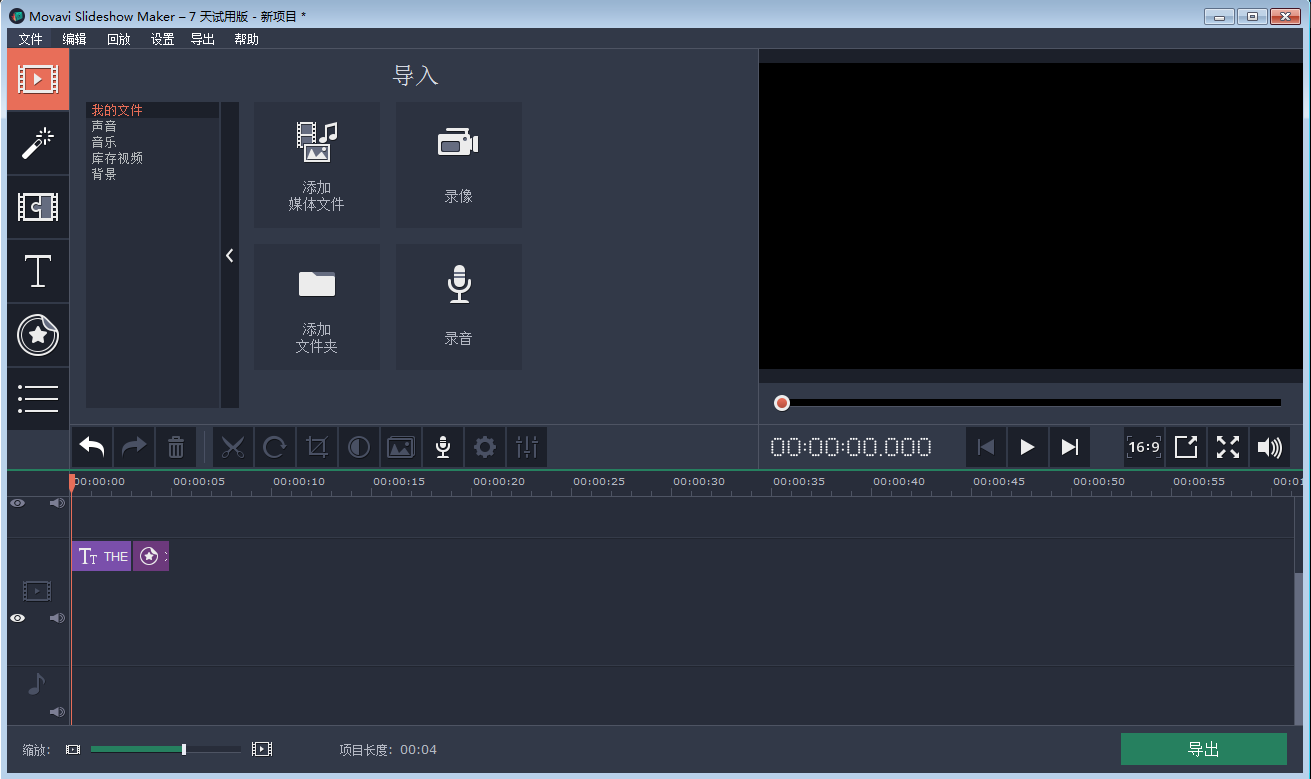Click the image properties picture icon
Image resolution: width=1311 pixels, height=779 pixels.
[401, 447]
